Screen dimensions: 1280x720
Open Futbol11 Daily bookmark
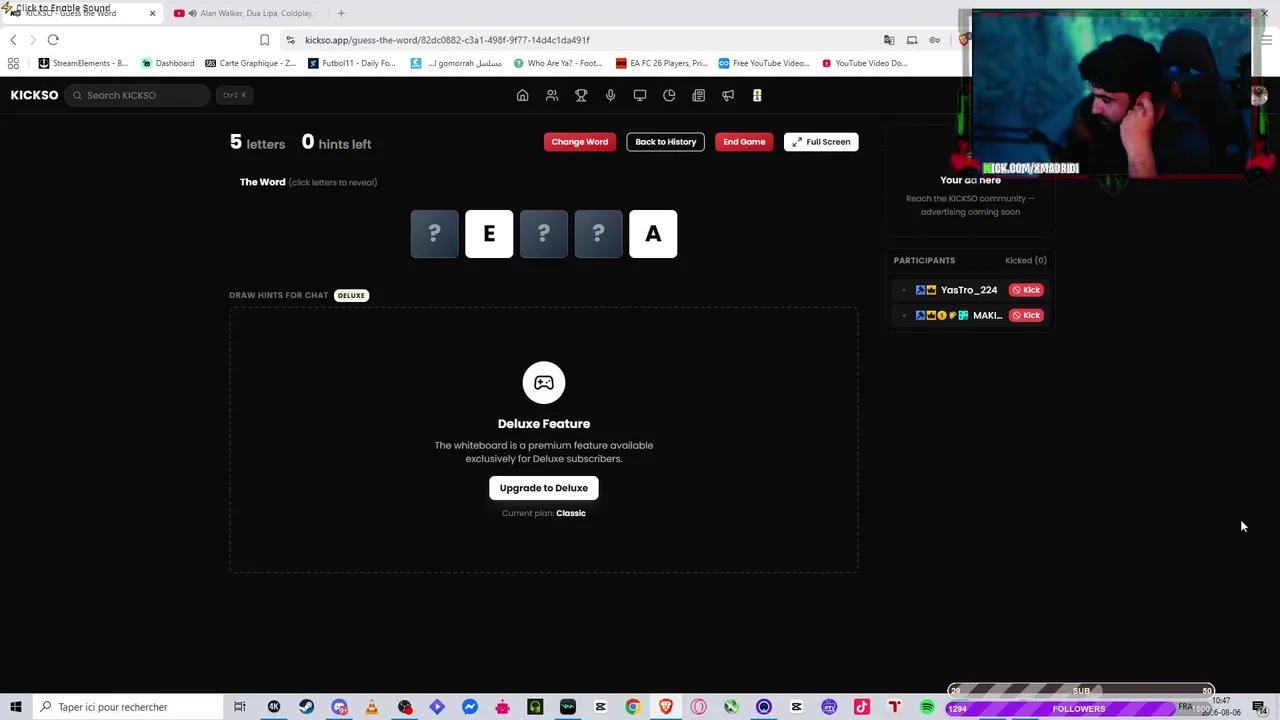352,63
